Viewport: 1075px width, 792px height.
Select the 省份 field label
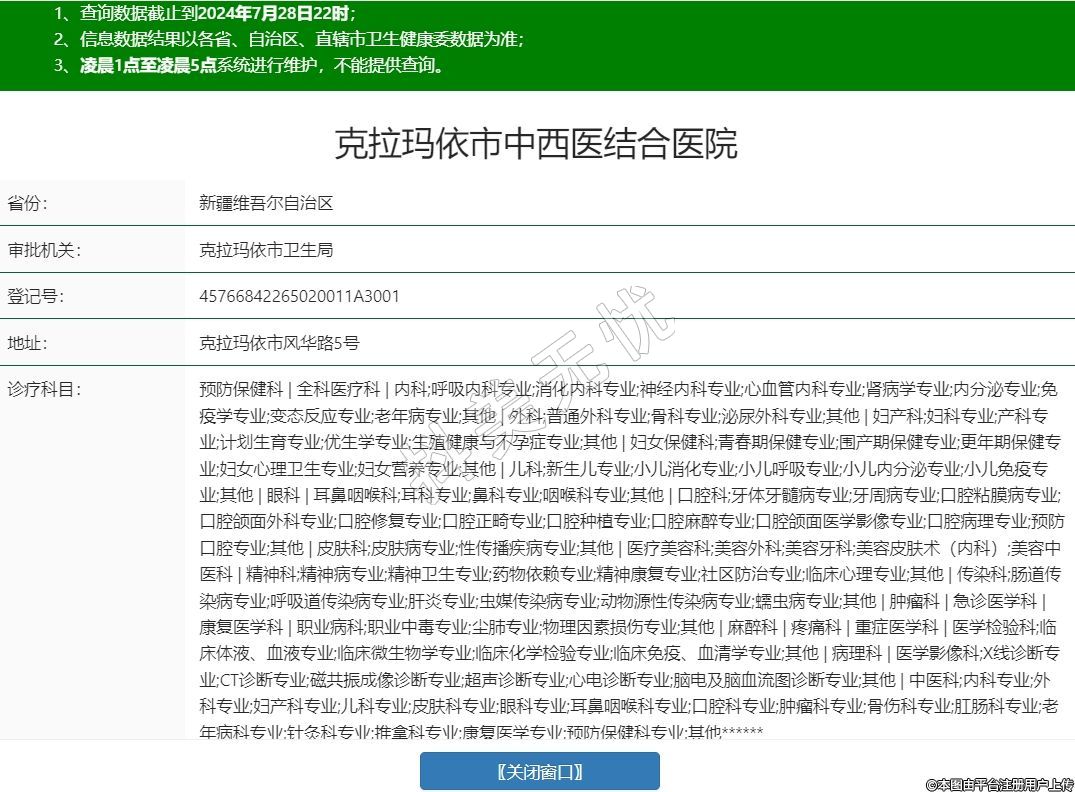point(28,203)
